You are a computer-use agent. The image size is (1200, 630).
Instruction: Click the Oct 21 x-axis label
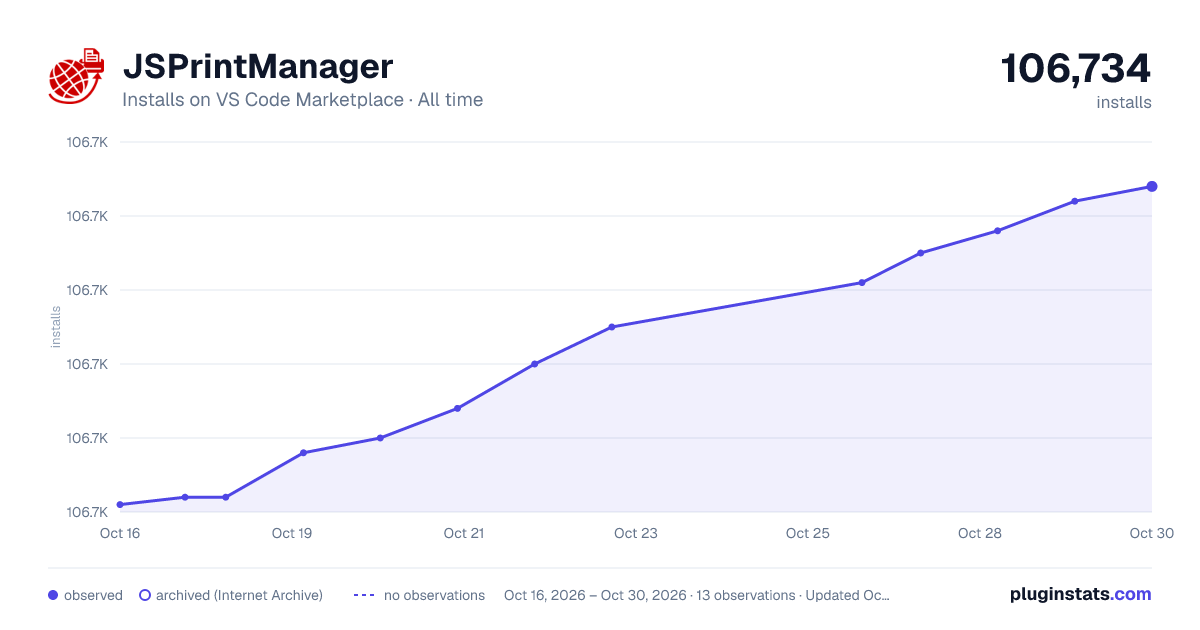point(464,533)
